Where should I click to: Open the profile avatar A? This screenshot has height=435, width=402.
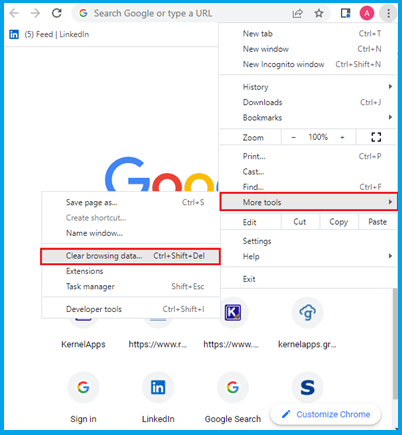[367, 13]
